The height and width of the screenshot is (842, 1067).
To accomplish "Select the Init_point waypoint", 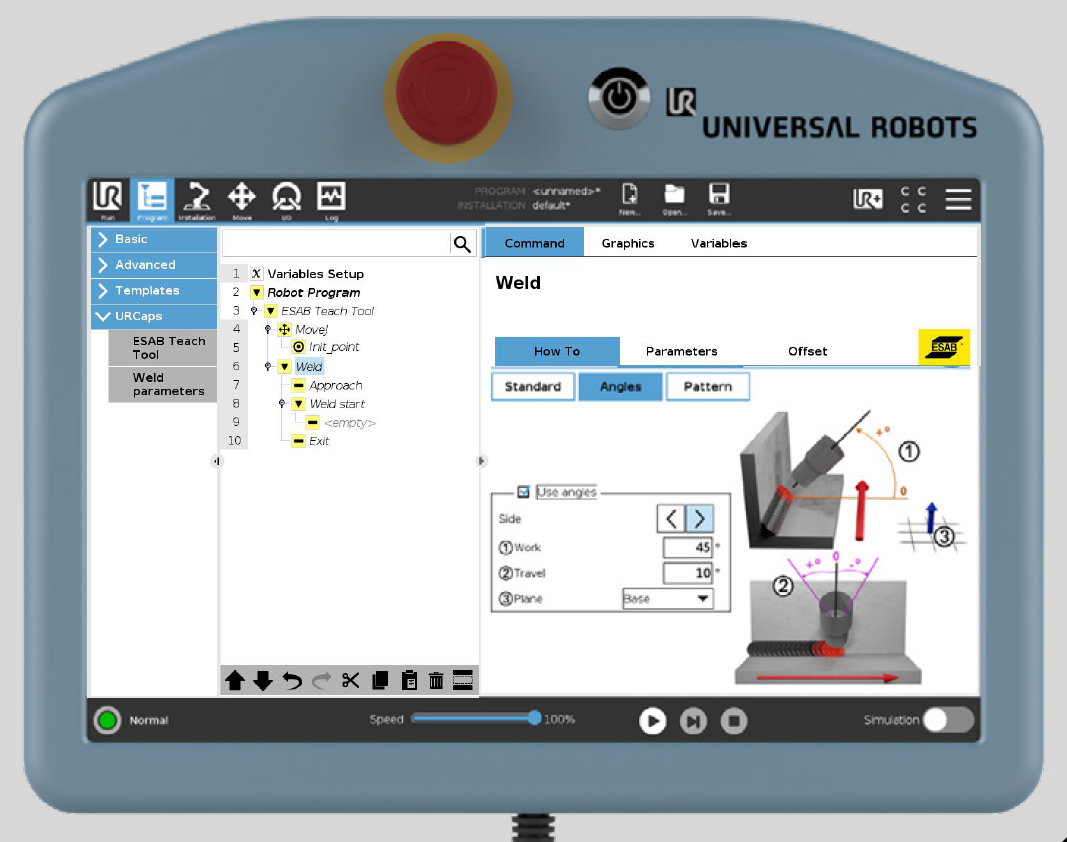I will tap(334, 347).
